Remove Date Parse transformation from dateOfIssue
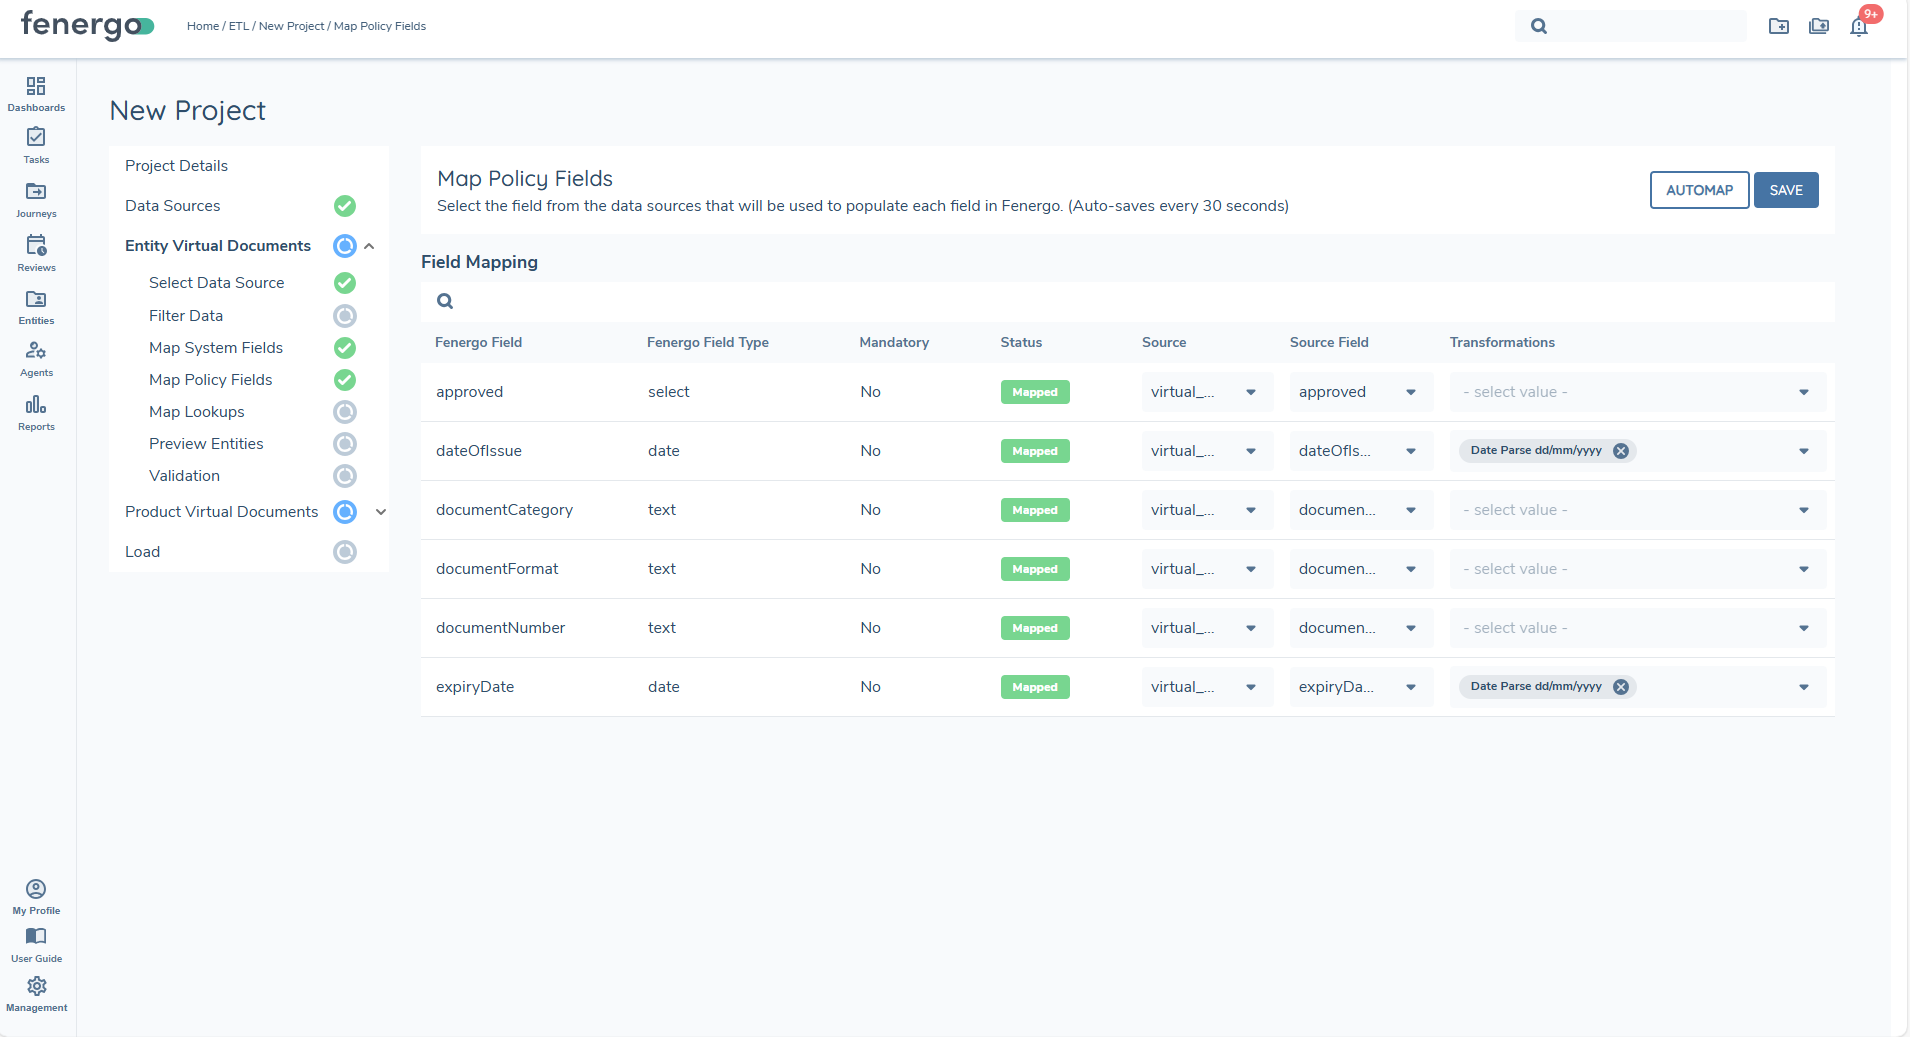1910x1037 pixels. coord(1621,451)
